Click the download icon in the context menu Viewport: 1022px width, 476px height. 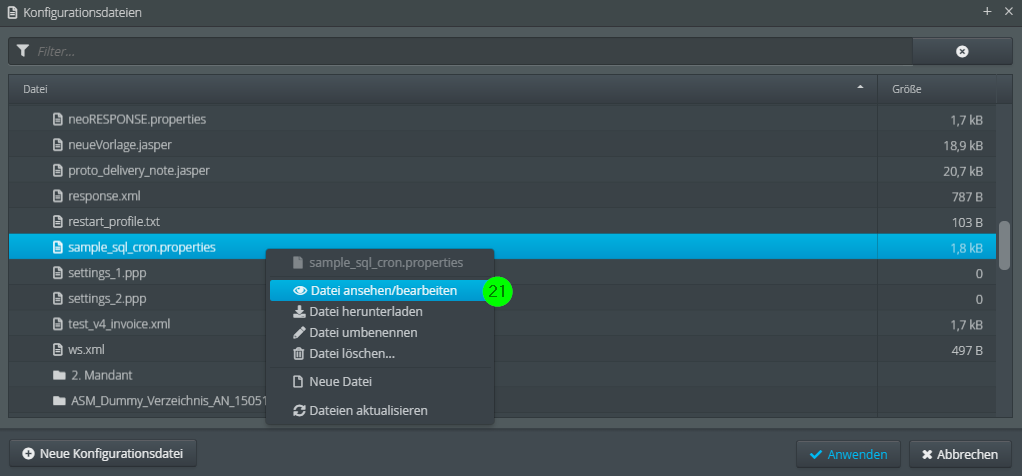coord(298,312)
